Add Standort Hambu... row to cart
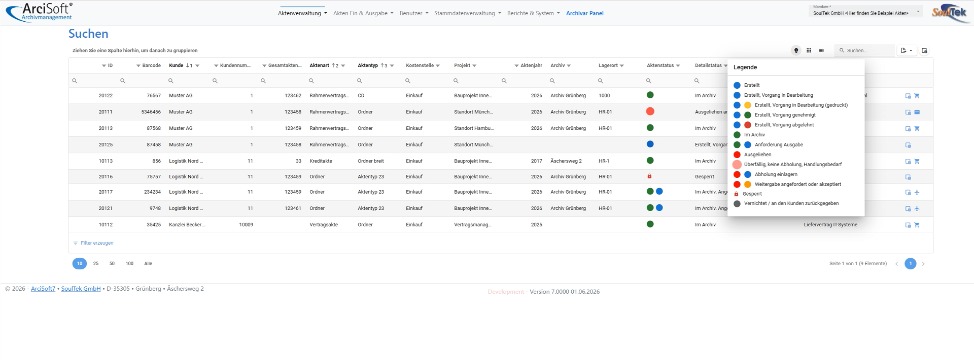974x360 pixels. click(x=917, y=128)
